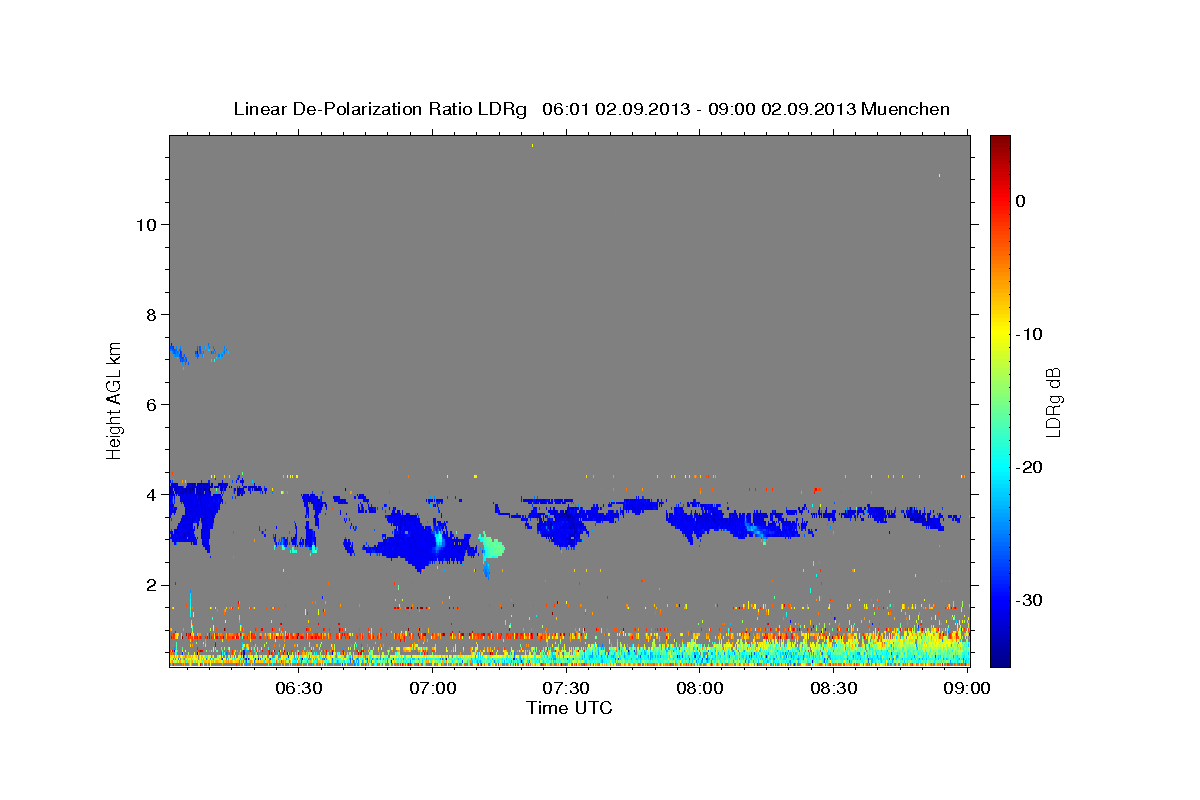This screenshot has width=1200, height=800.
Task: Click the height axis label 8
Action: (150, 314)
